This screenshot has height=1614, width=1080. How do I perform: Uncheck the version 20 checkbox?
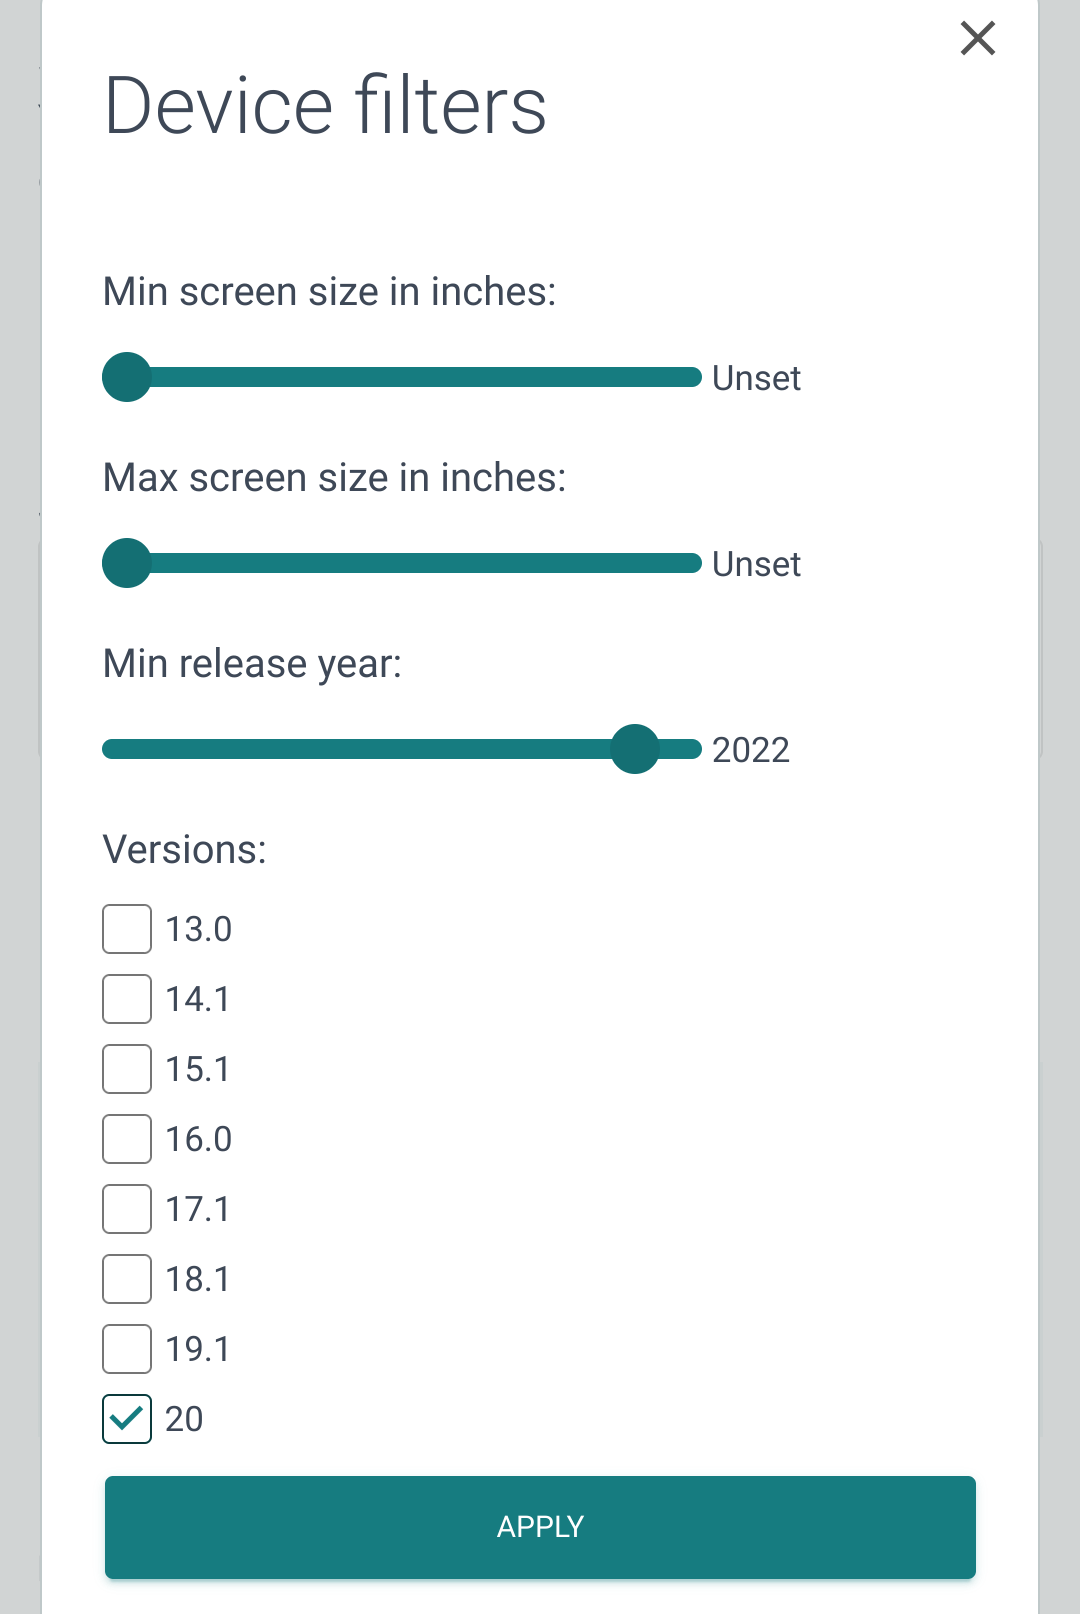coord(127,1419)
